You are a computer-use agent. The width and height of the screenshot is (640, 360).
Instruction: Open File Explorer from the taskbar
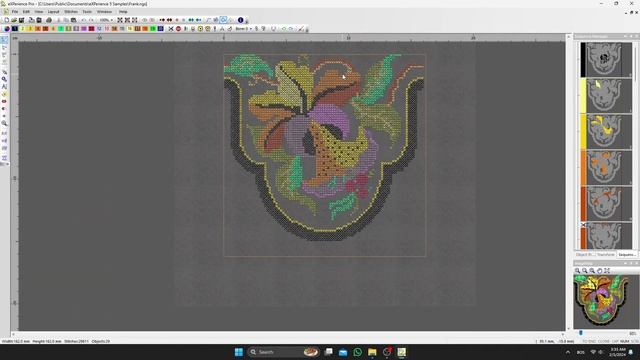pos(372,352)
